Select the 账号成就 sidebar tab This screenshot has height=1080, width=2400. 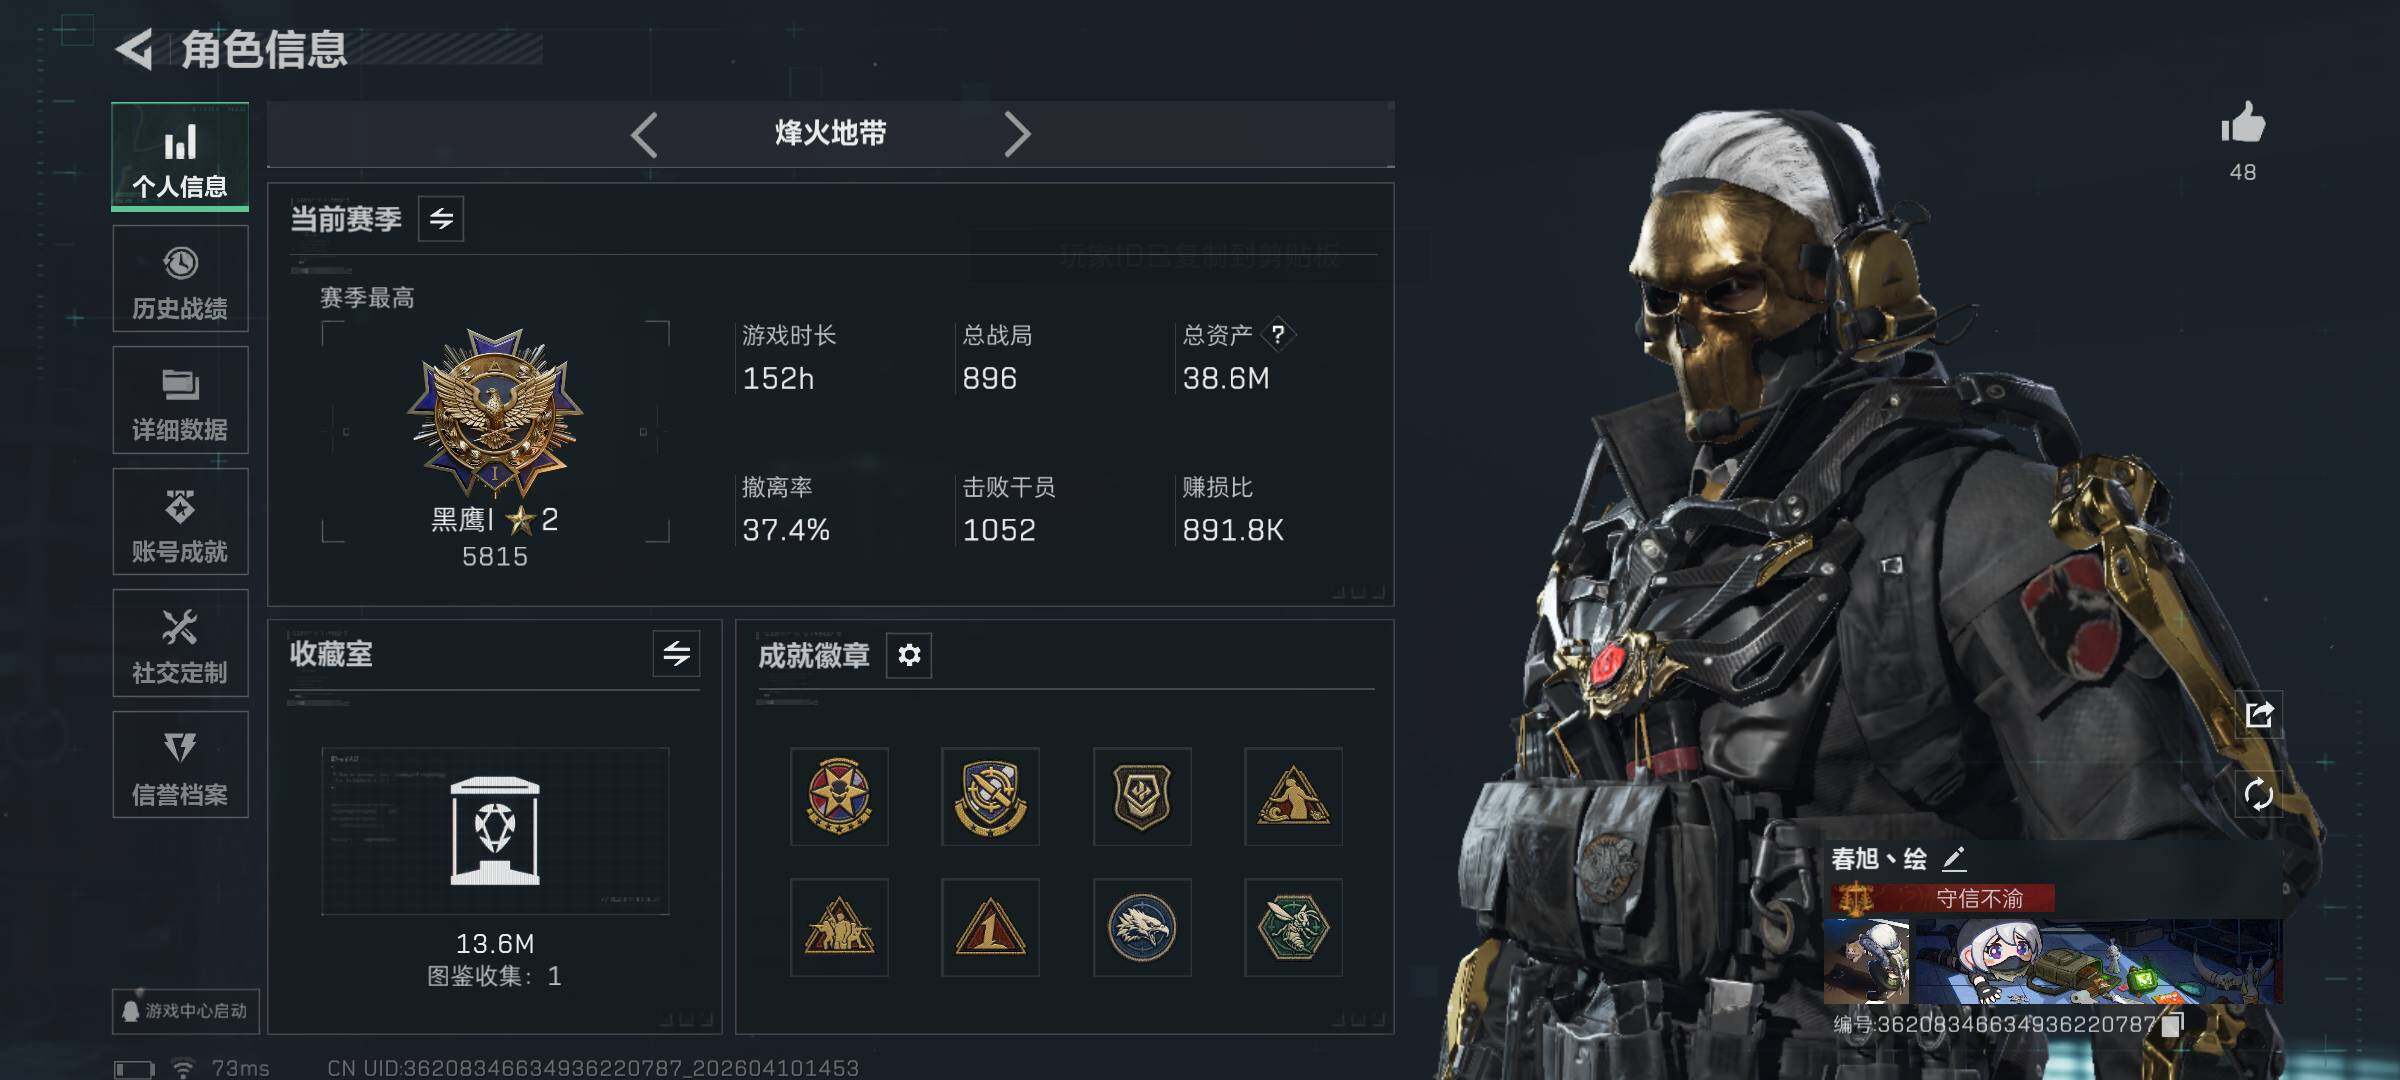180,522
